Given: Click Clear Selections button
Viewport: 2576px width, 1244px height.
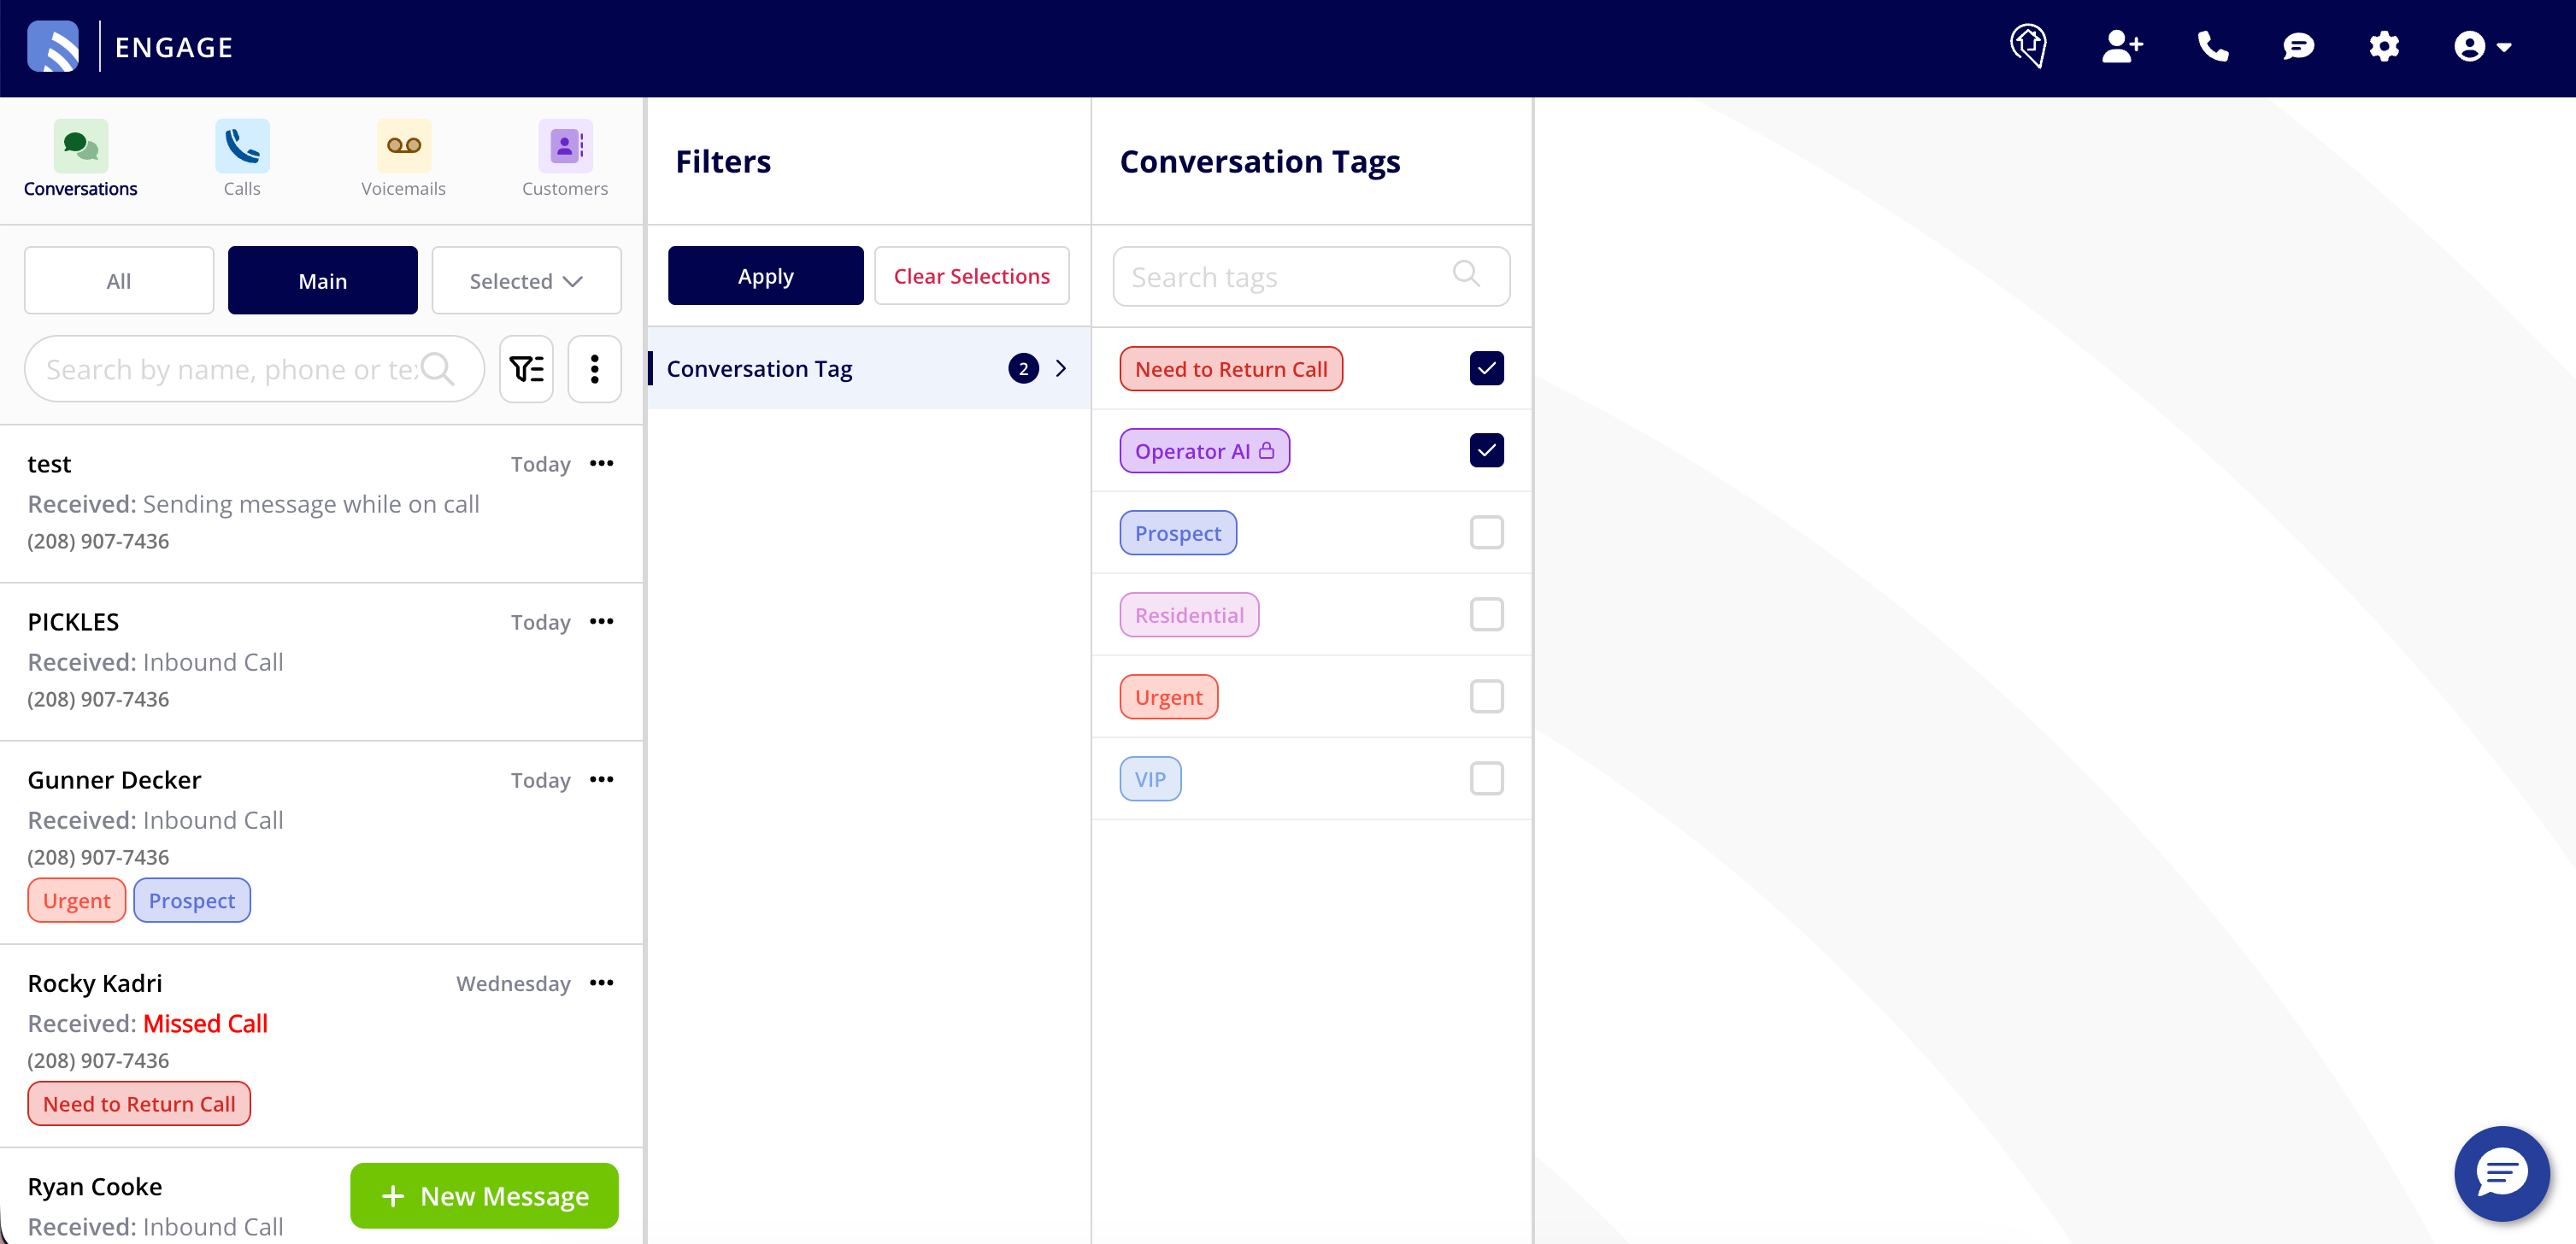Looking at the screenshot, I should coord(972,276).
